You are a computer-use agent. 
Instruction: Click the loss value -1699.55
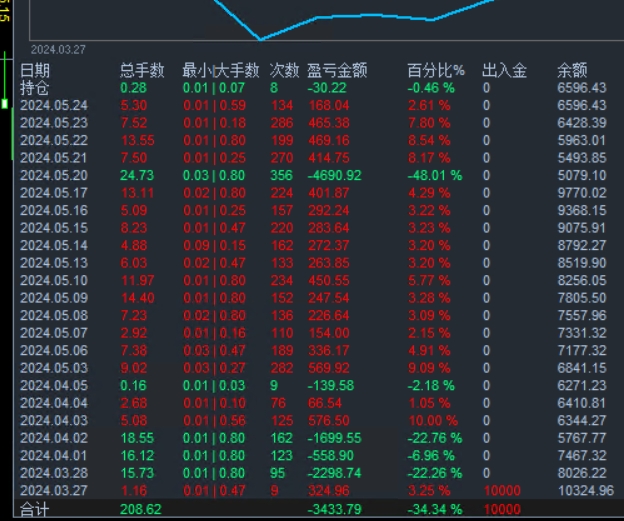(334, 438)
